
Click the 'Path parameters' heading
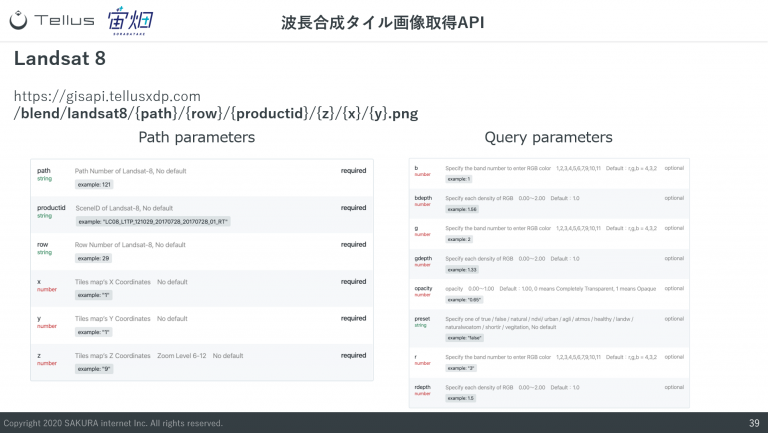pyautogui.click(x=196, y=137)
